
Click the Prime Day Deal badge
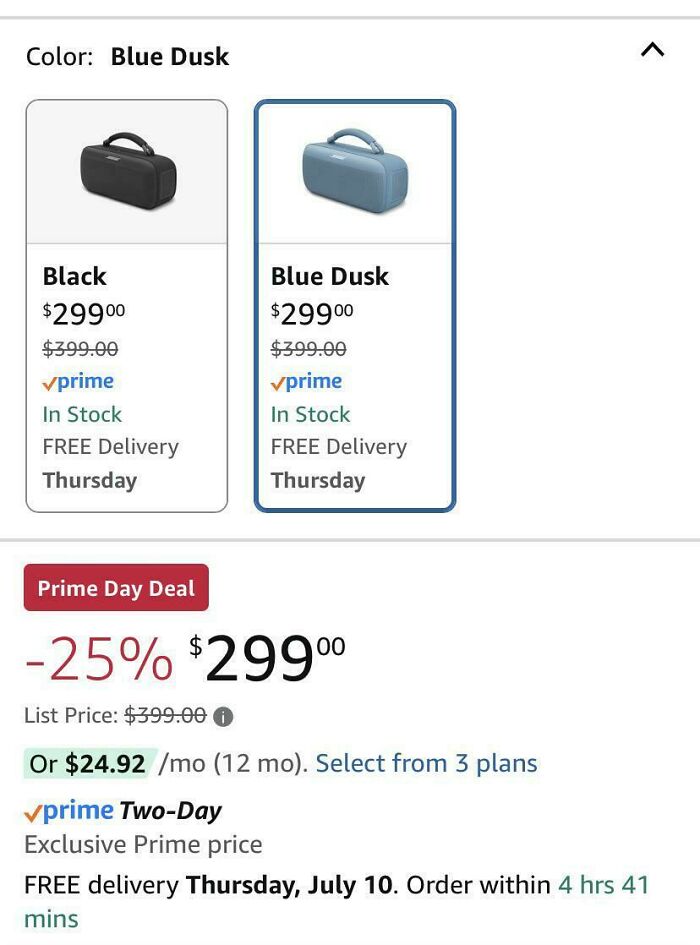click(x=115, y=588)
